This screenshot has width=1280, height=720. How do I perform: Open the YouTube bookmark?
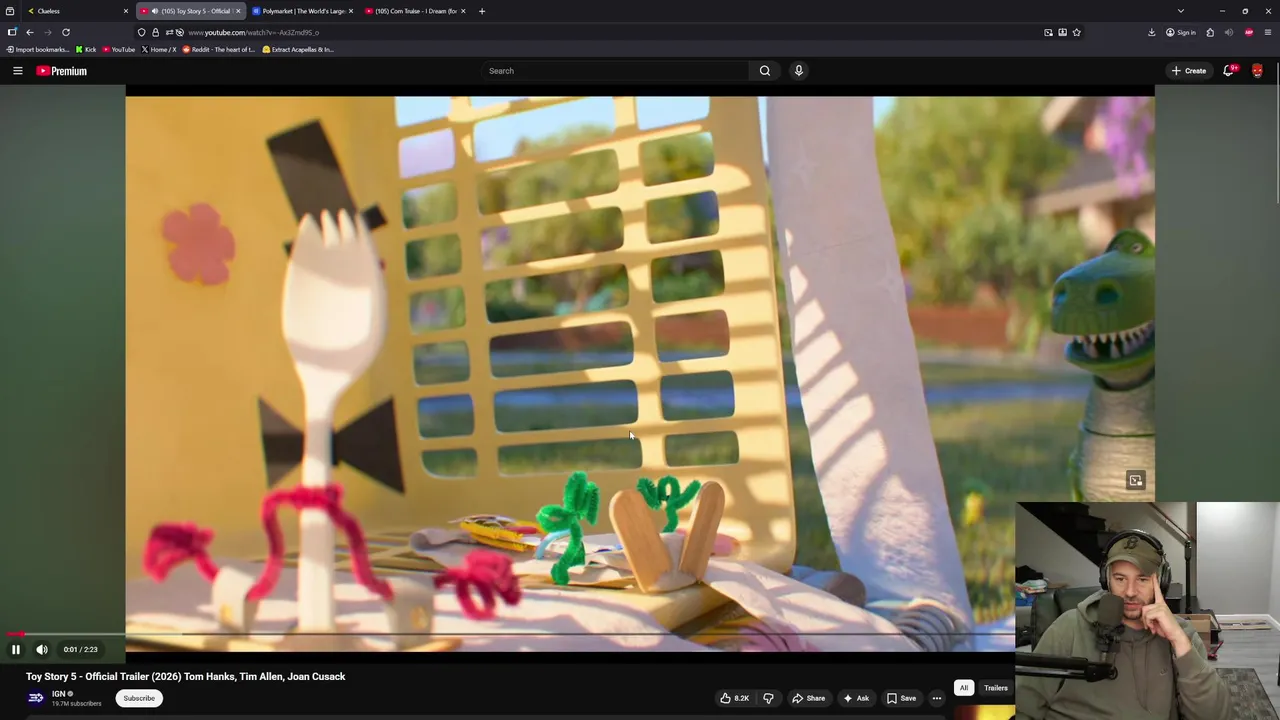point(119,49)
